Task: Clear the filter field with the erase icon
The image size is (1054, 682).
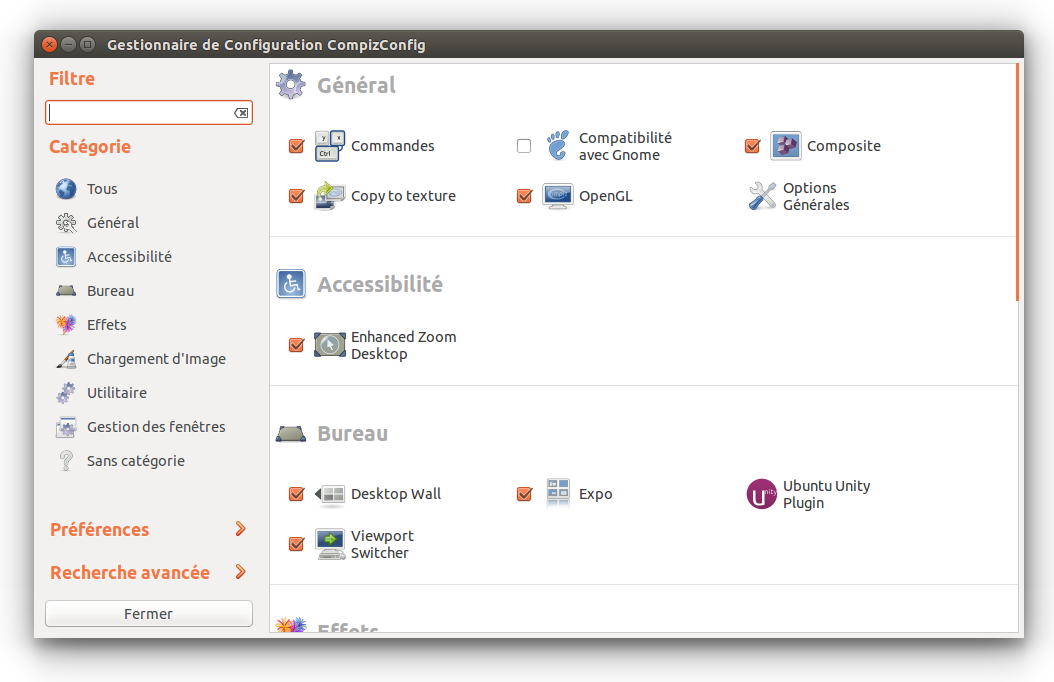Action: pos(241,113)
